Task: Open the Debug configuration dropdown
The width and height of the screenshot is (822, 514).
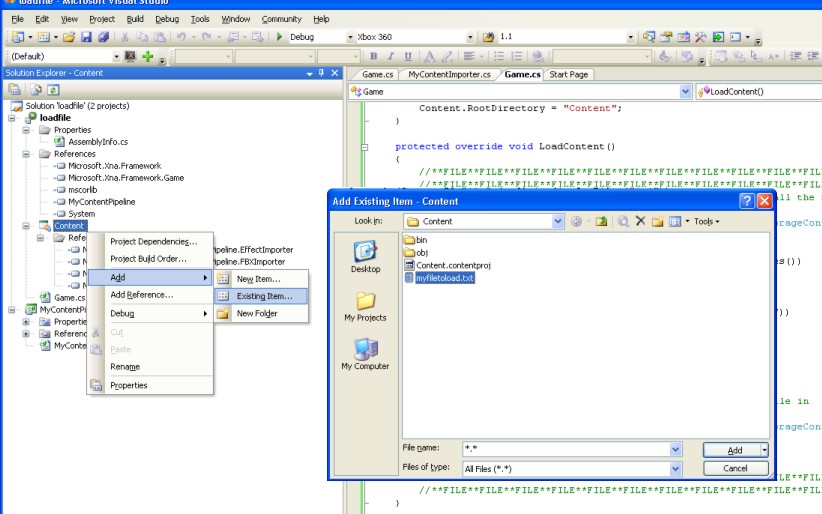Action: [350, 37]
